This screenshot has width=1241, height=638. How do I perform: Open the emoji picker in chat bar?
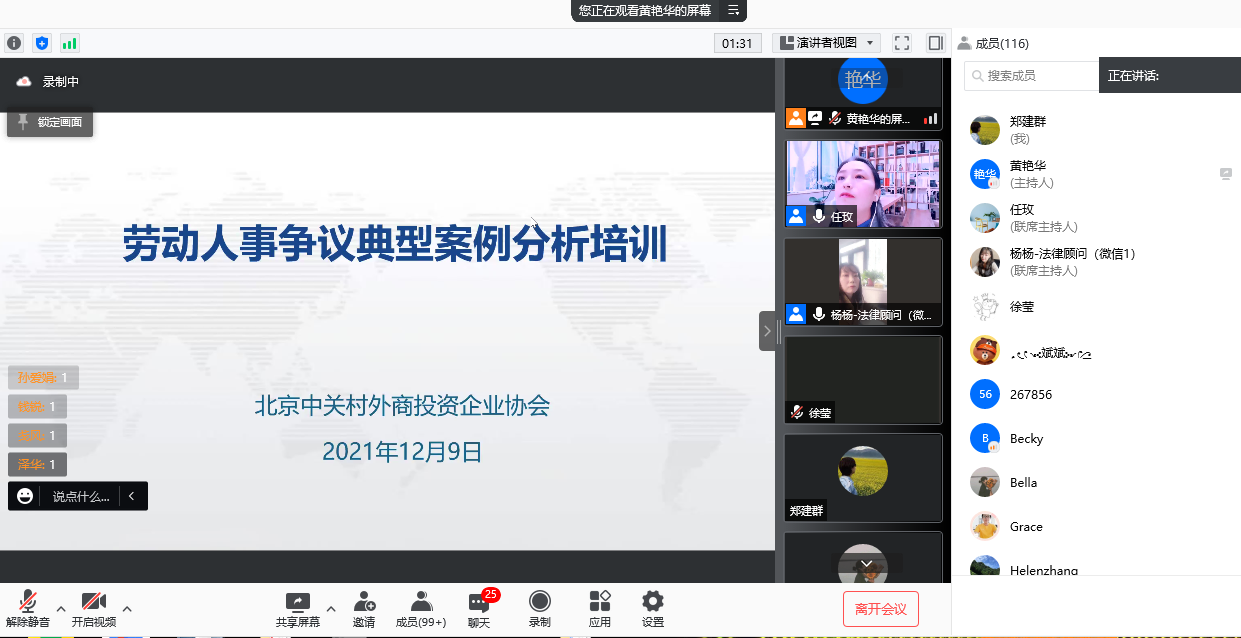pyautogui.click(x=25, y=495)
